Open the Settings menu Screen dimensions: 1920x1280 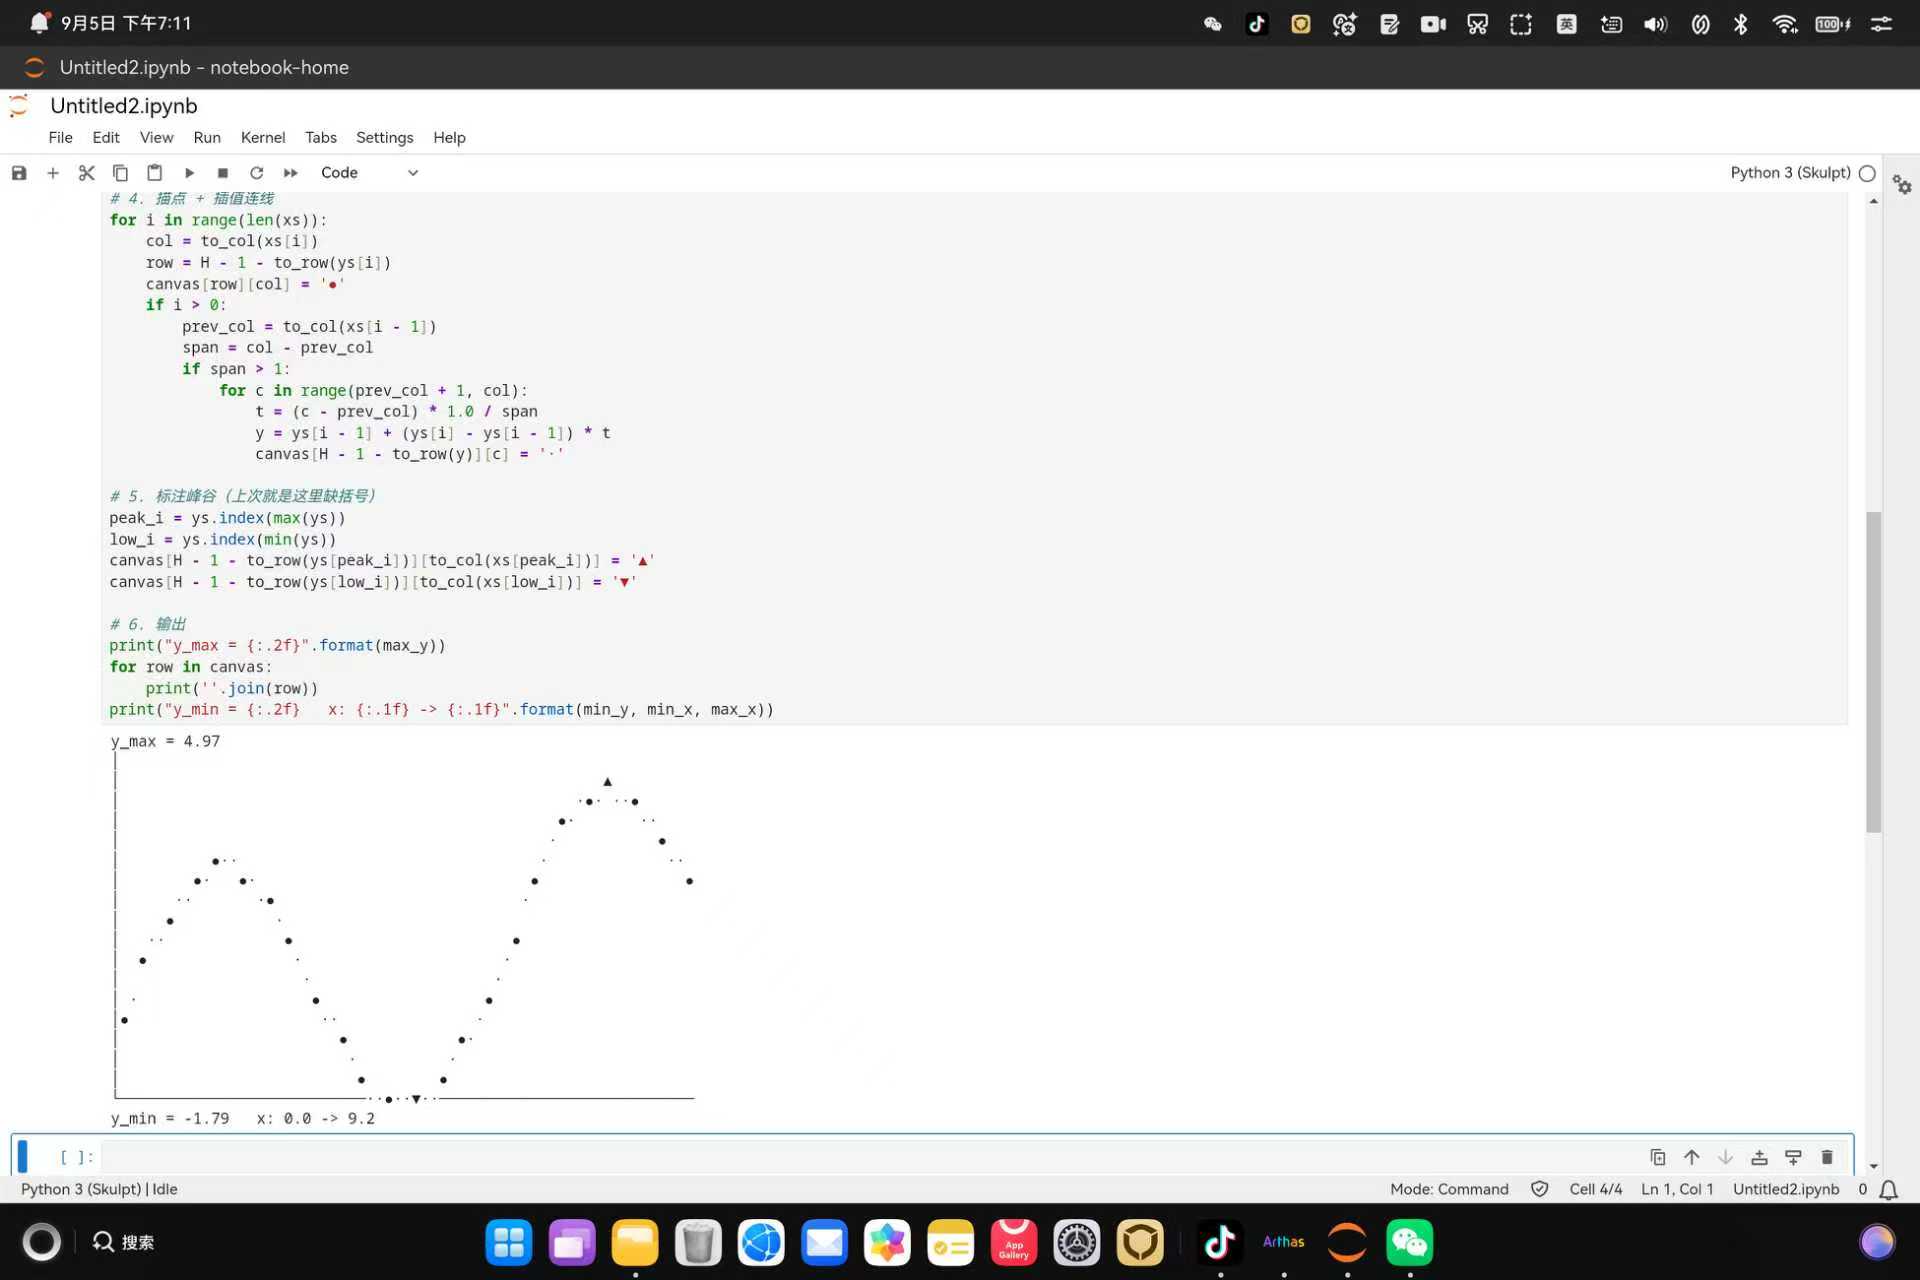tap(385, 138)
